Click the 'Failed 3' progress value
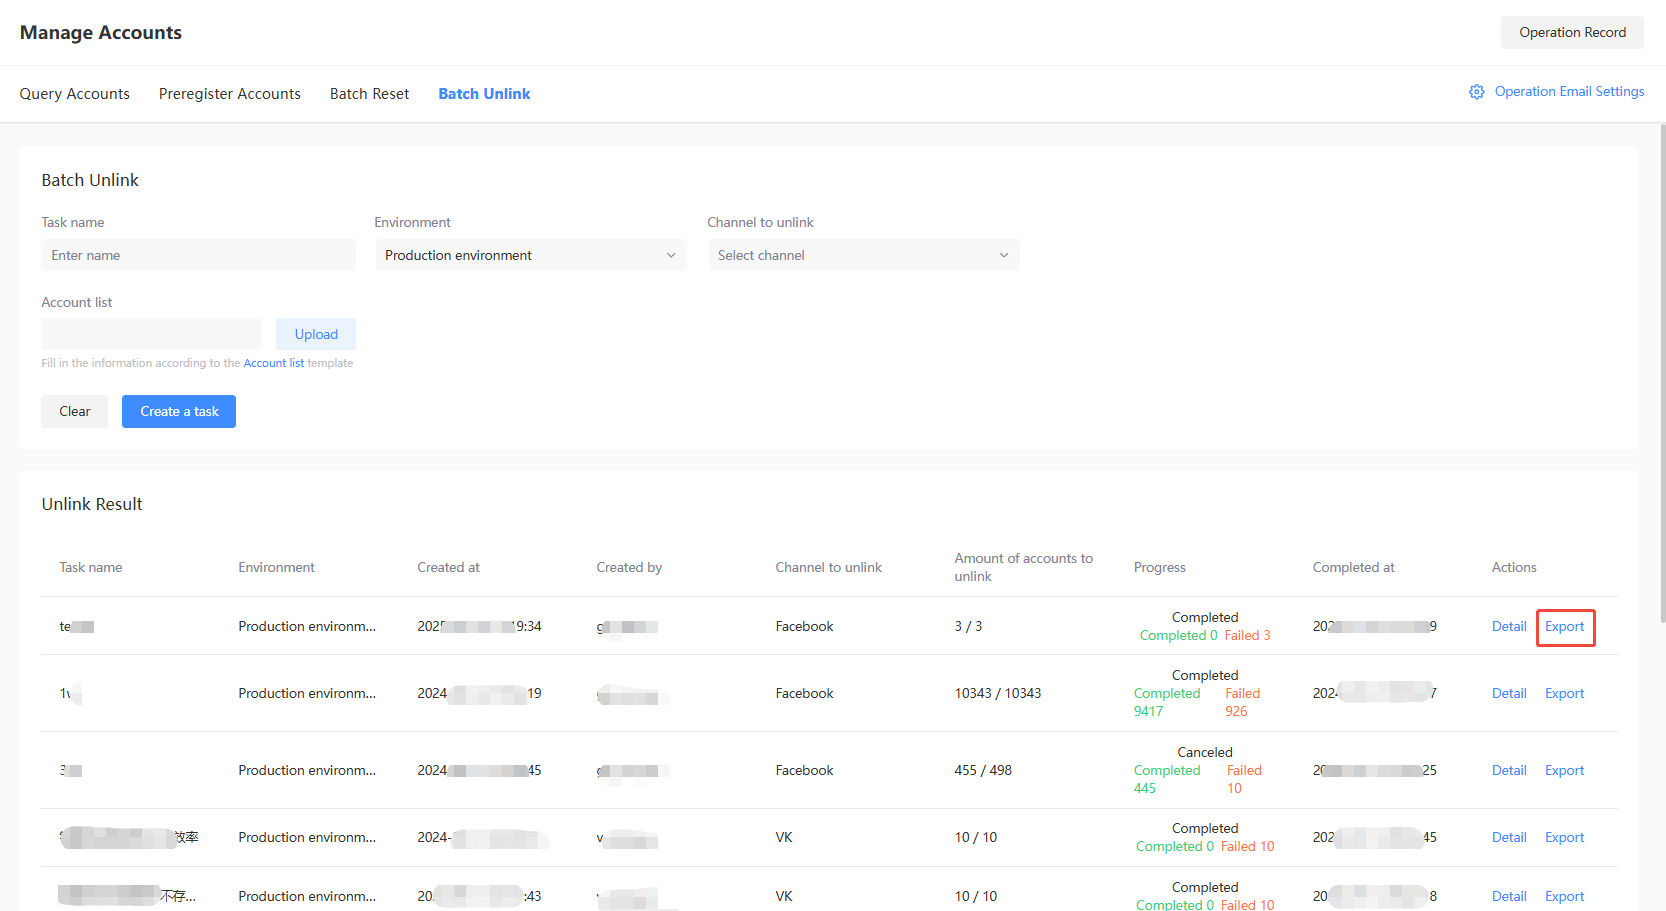Image resolution: width=1666 pixels, height=911 pixels. pos(1247,635)
